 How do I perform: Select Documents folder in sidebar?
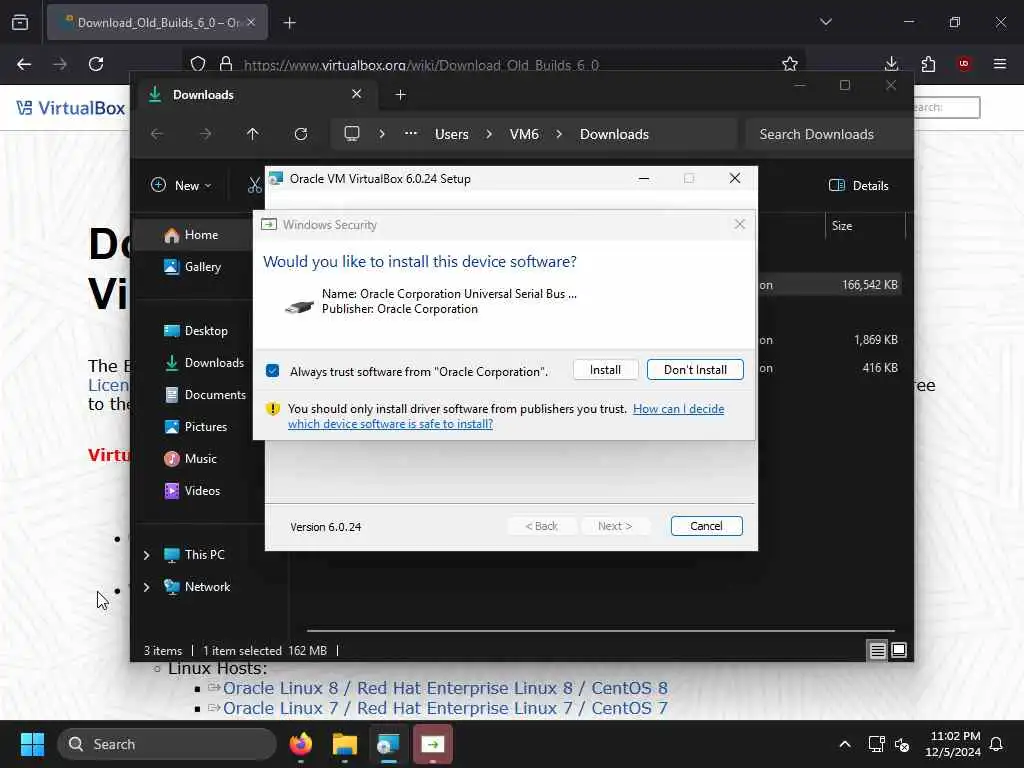[205, 394]
